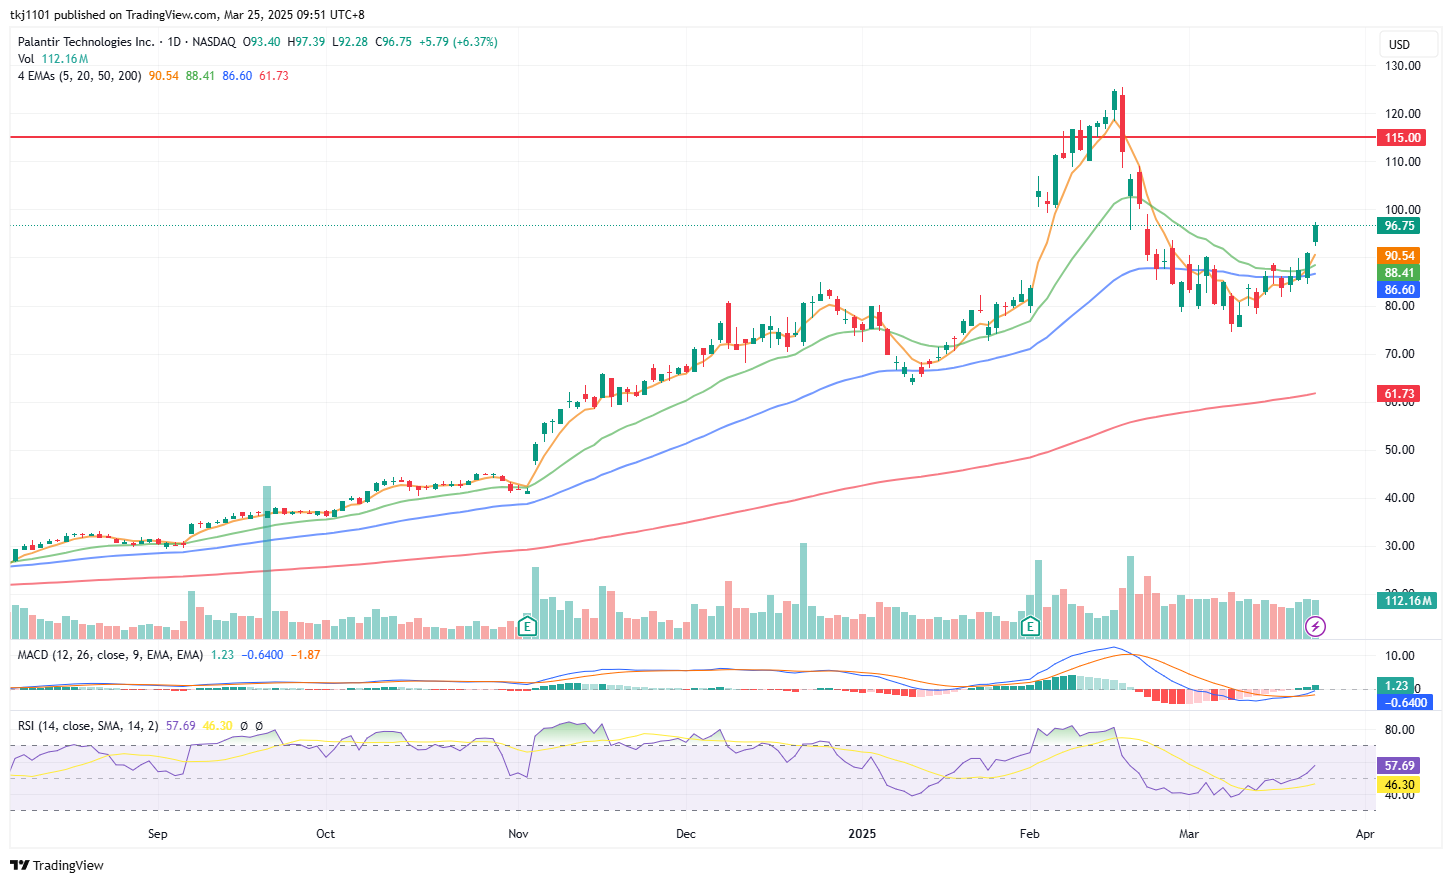Click the RSI 57.69 axis label

point(1399,766)
